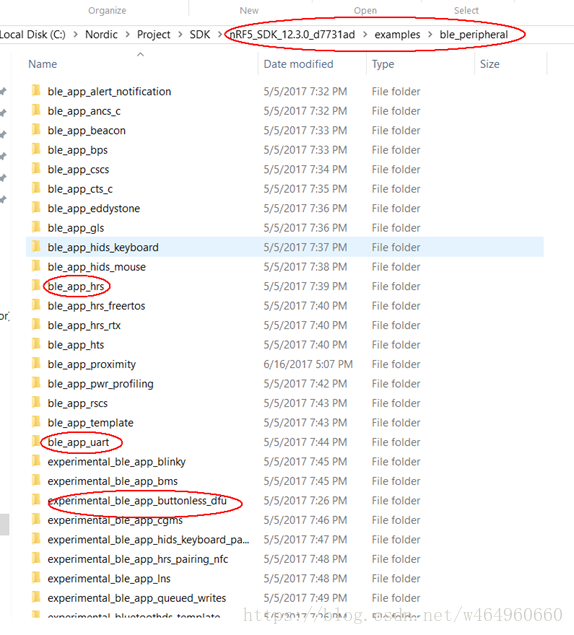
Task: Sort the list by the Size column
Action: coord(489,64)
